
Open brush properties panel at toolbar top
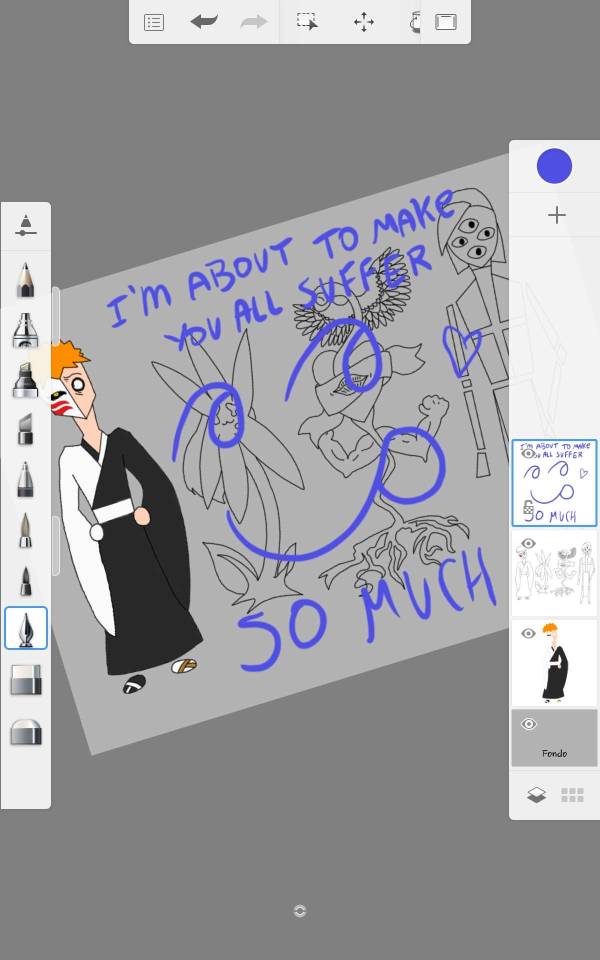pos(26,226)
